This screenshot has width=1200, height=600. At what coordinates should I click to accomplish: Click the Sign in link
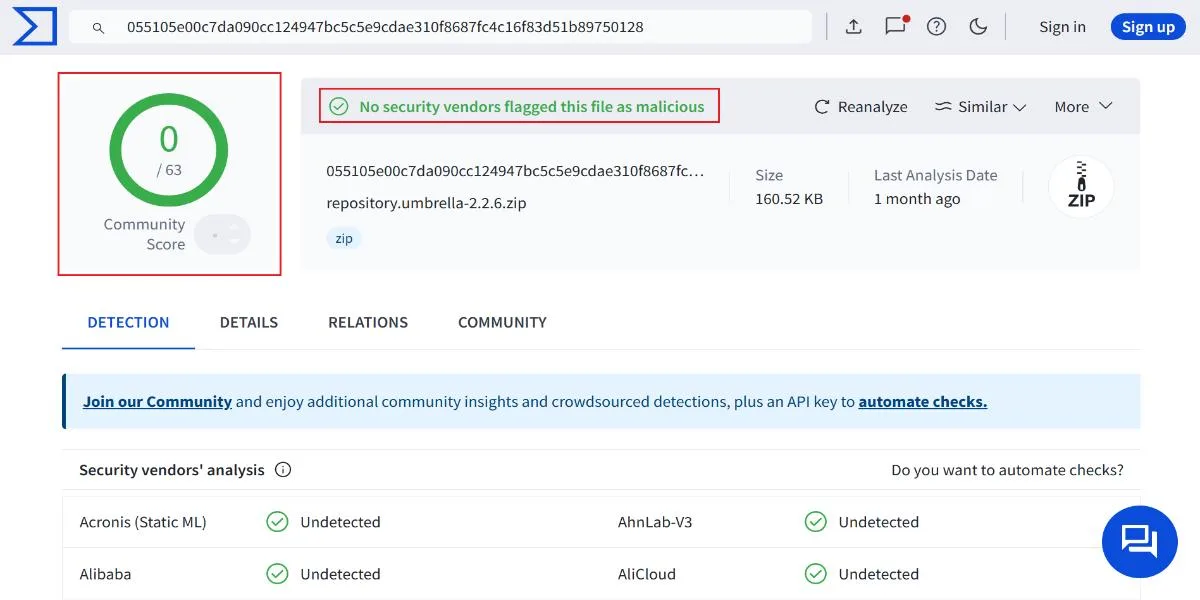pos(1062,27)
